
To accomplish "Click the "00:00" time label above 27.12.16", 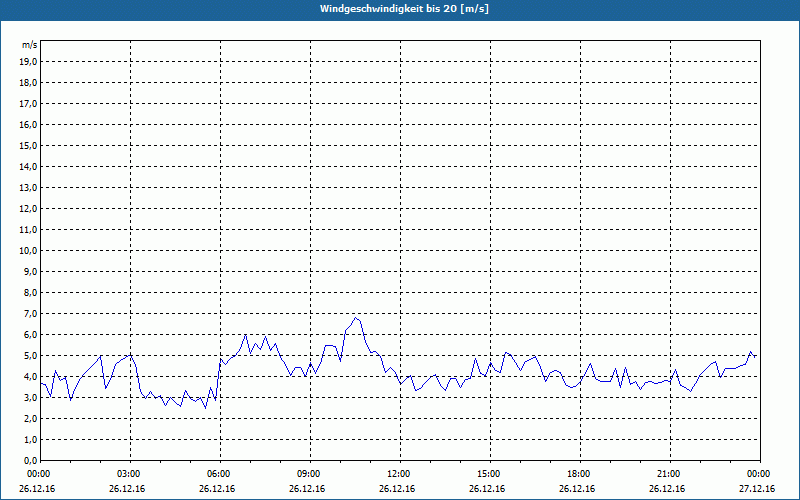I will tap(759, 474).
